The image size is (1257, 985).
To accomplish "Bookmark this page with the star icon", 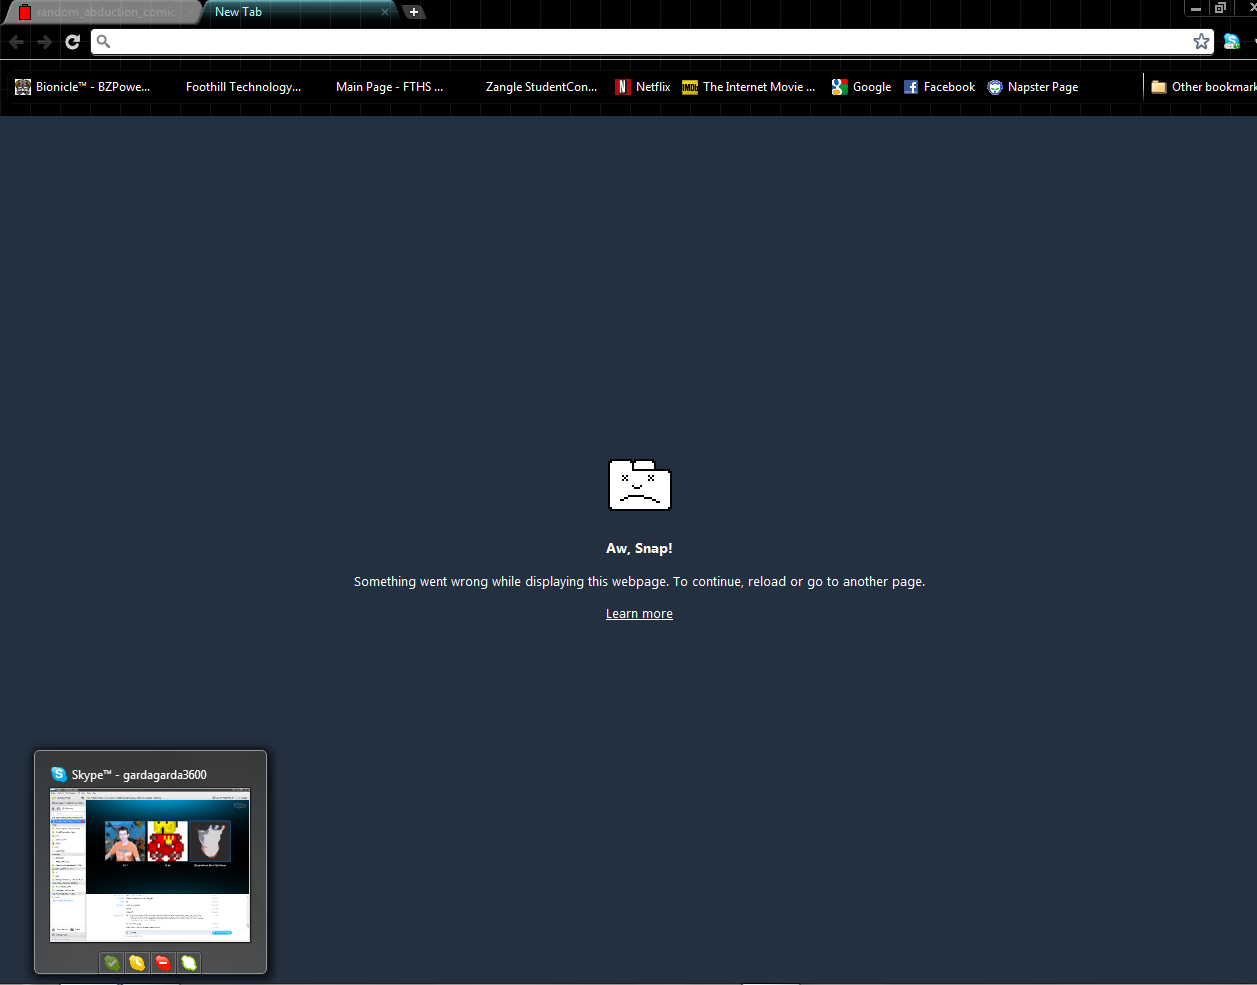I will [1201, 41].
